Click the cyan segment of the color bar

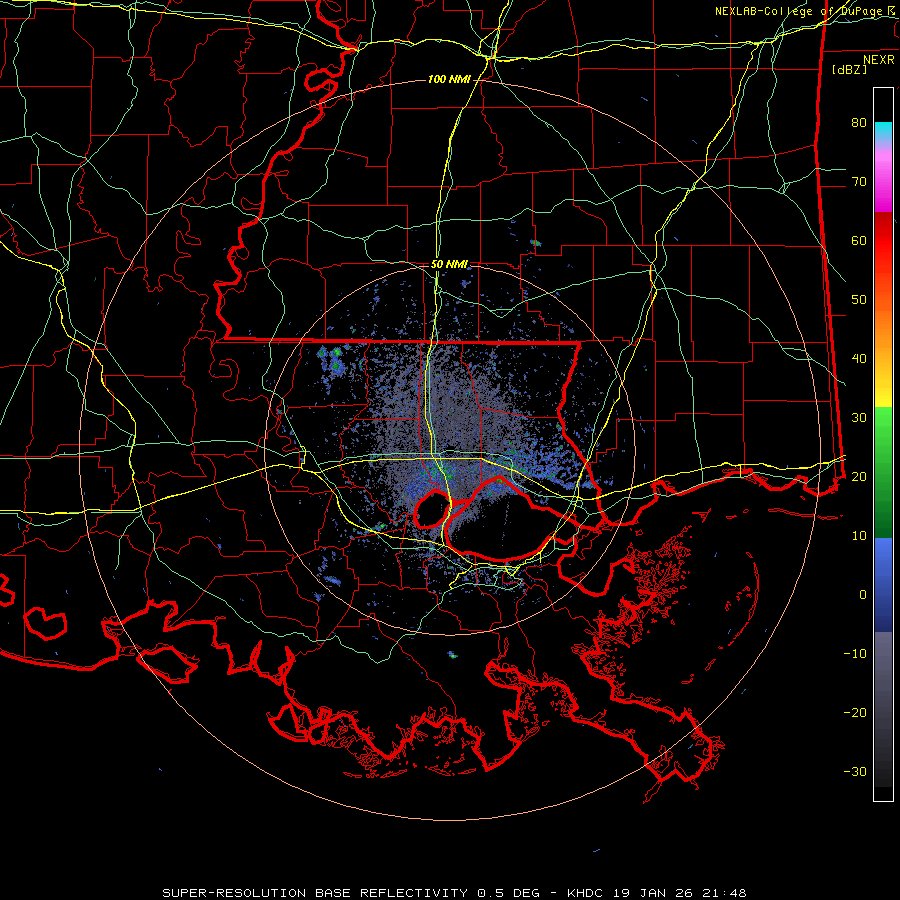(x=883, y=131)
